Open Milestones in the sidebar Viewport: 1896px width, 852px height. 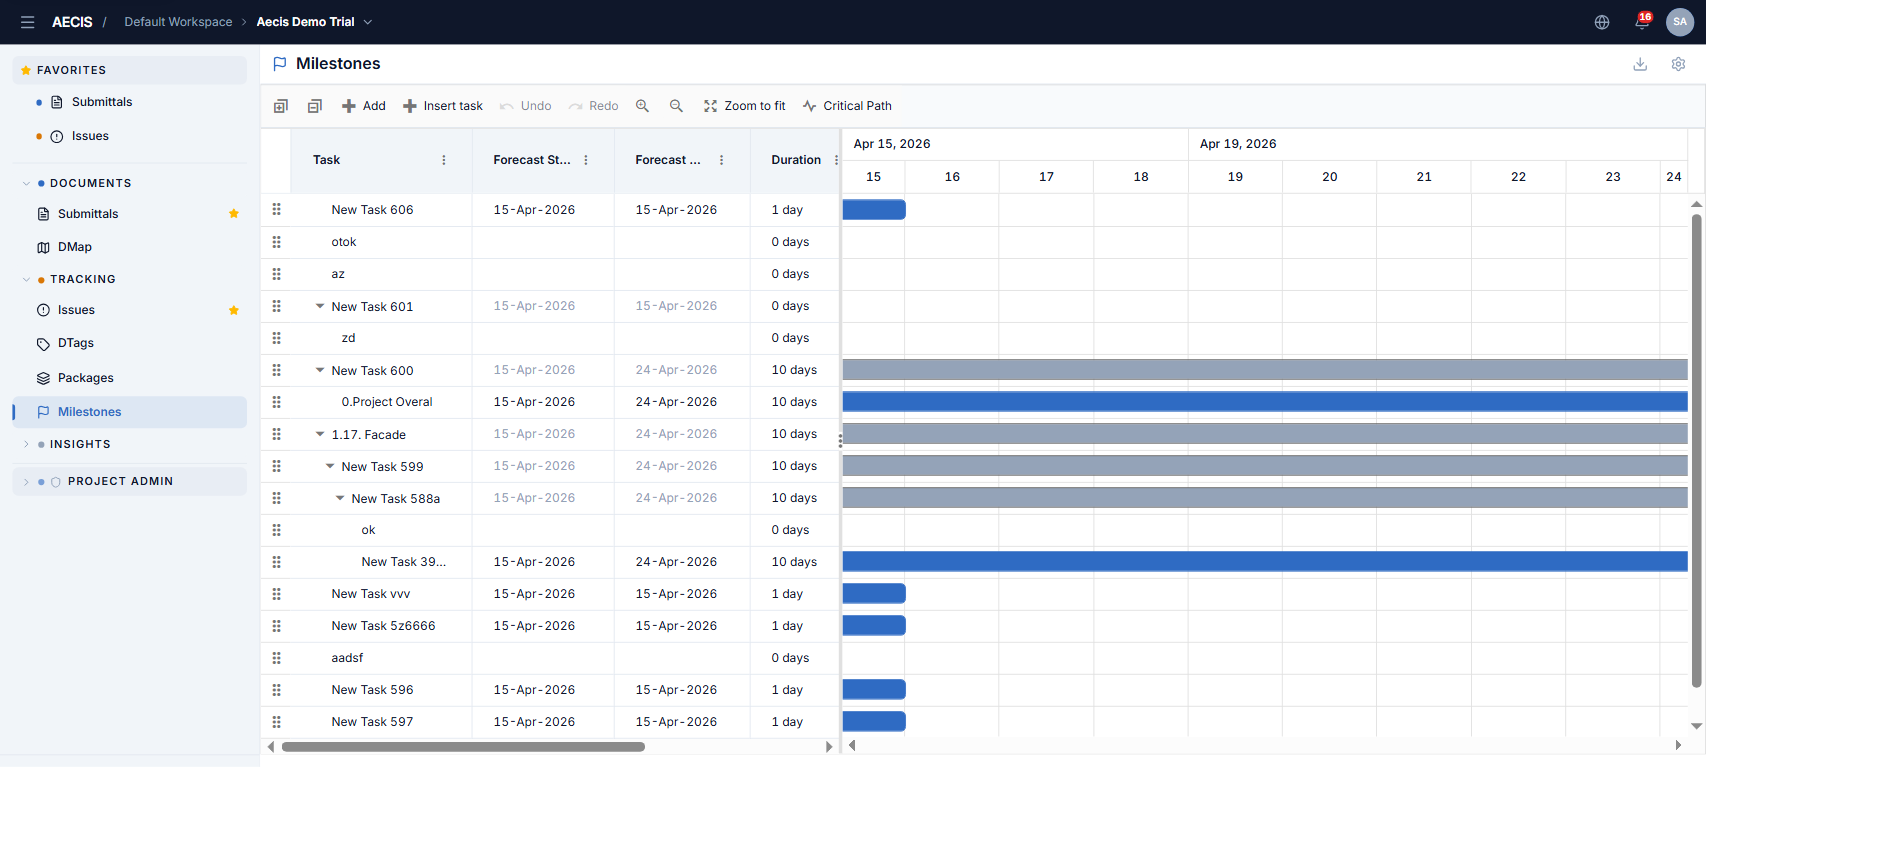130,412
